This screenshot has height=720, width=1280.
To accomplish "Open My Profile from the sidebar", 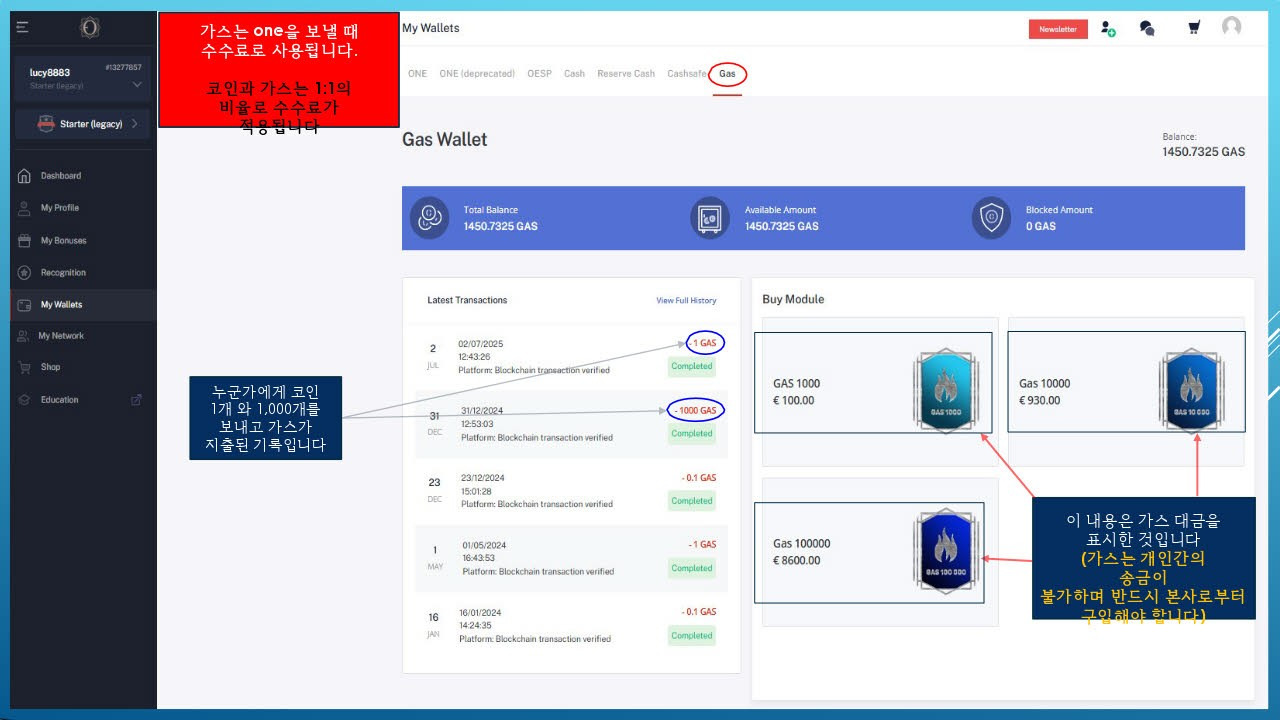I will coord(60,208).
